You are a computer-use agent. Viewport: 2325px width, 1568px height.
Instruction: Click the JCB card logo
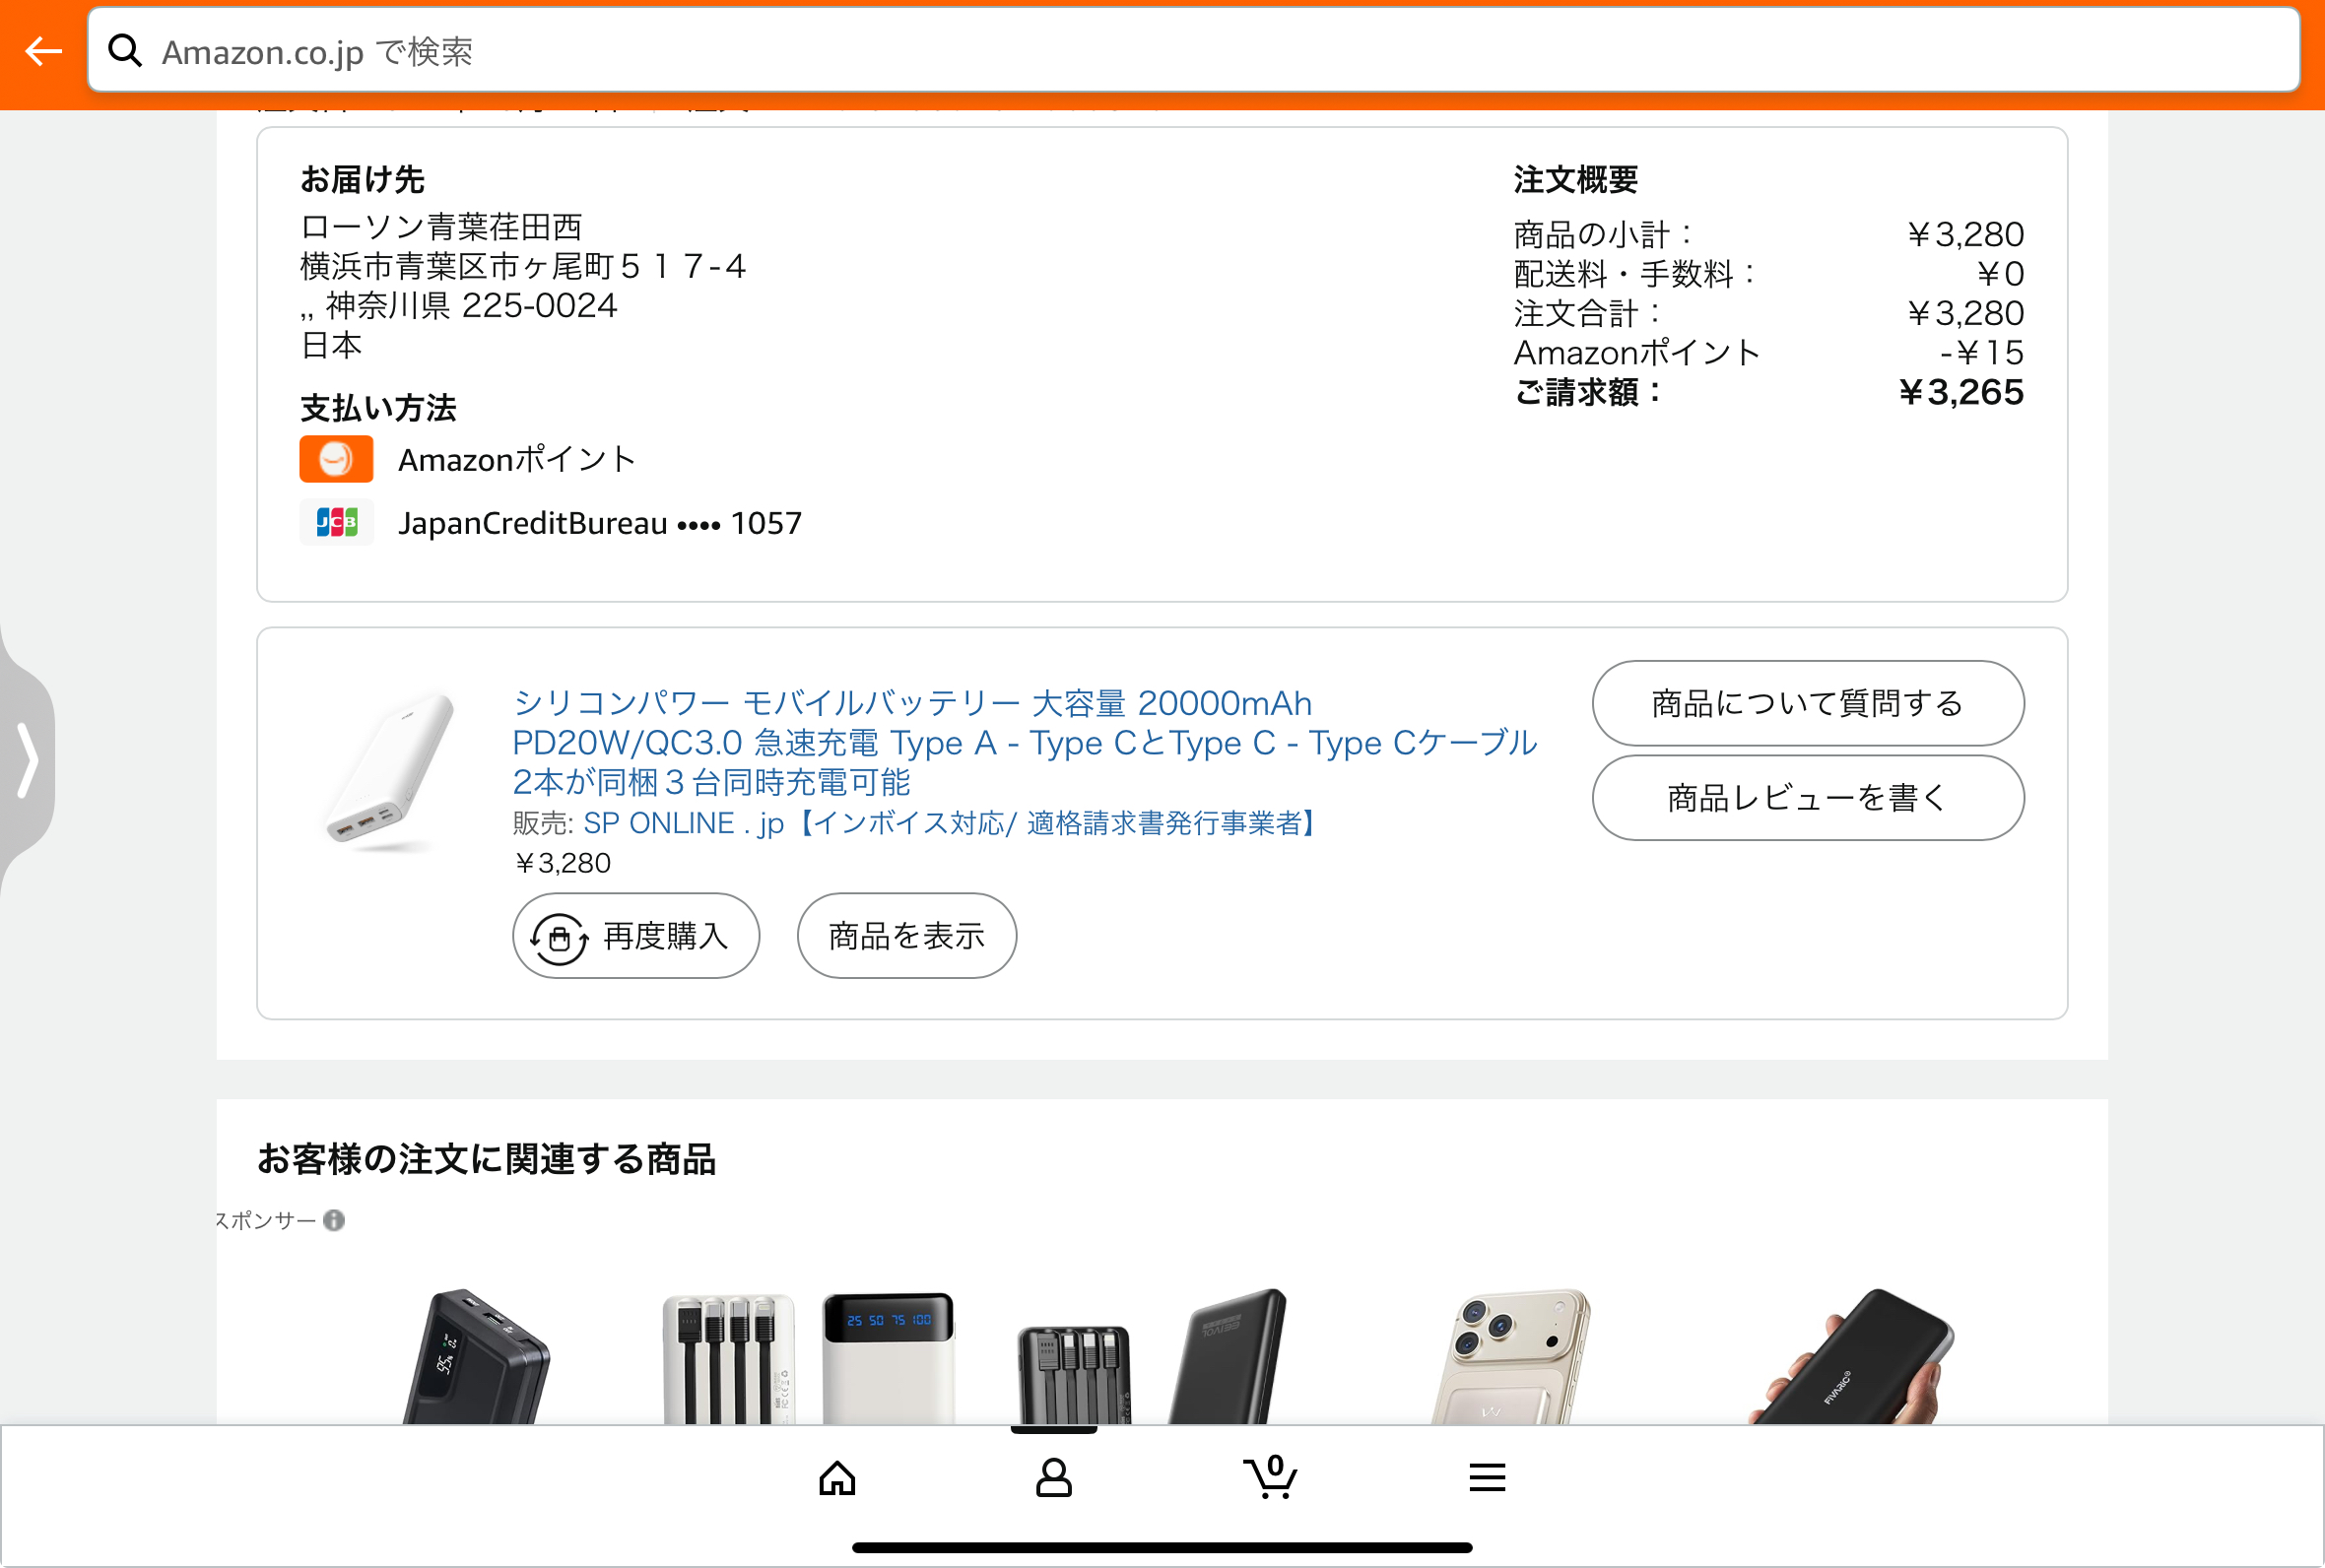tap(337, 522)
